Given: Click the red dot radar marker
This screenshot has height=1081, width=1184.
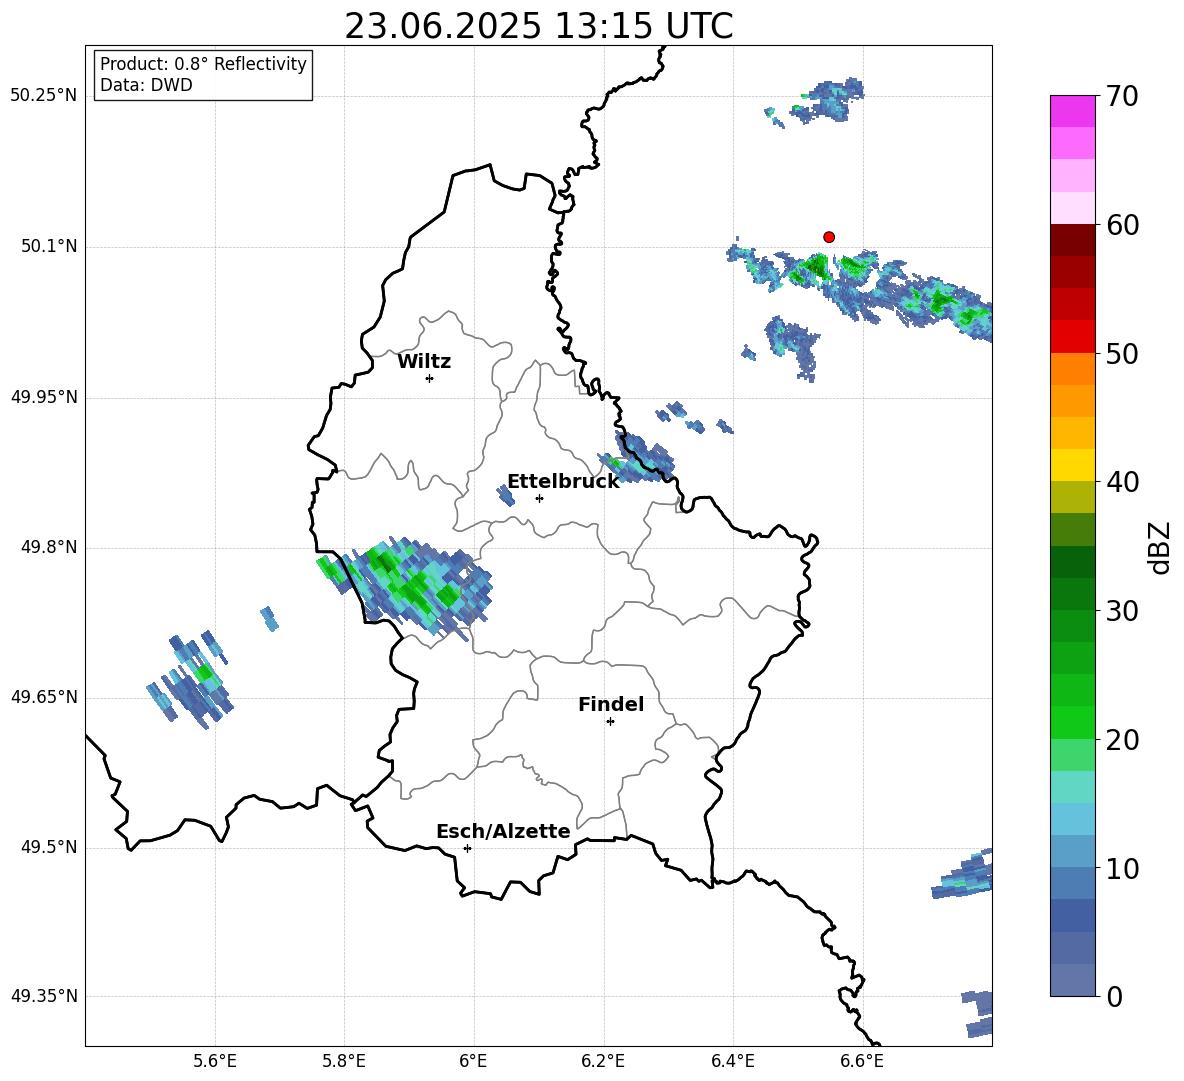Looking at the screenshot, I should (829, 237).
